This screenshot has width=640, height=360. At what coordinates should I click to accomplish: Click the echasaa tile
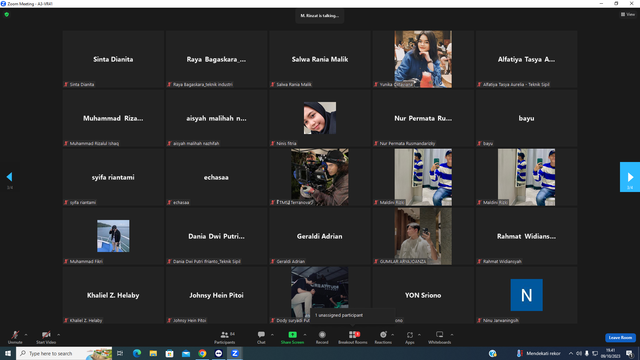point(216,177)
